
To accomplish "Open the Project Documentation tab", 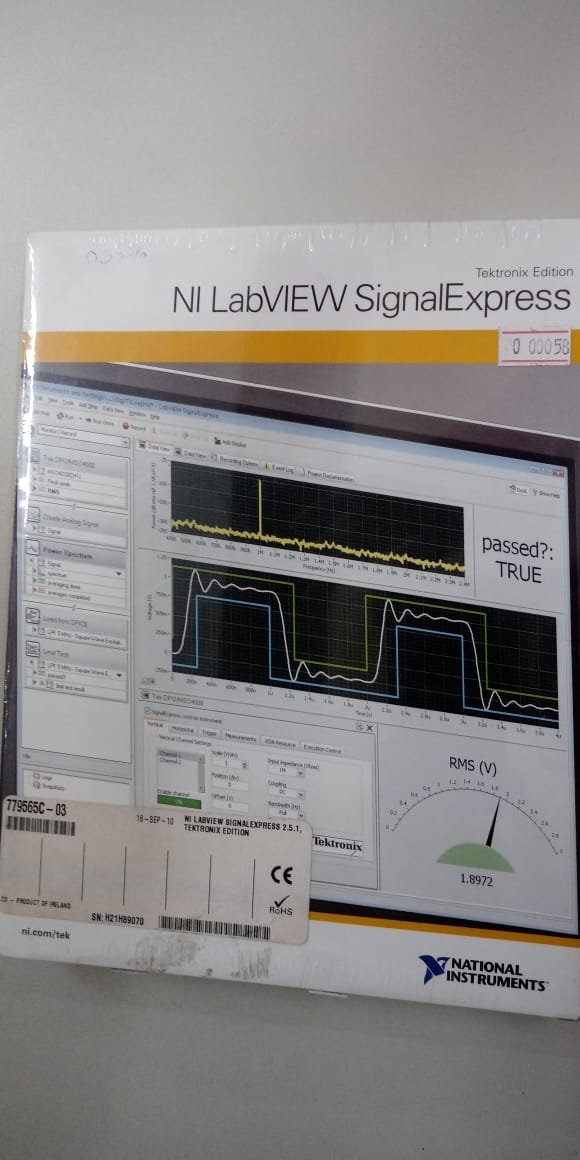I will 327,477.
